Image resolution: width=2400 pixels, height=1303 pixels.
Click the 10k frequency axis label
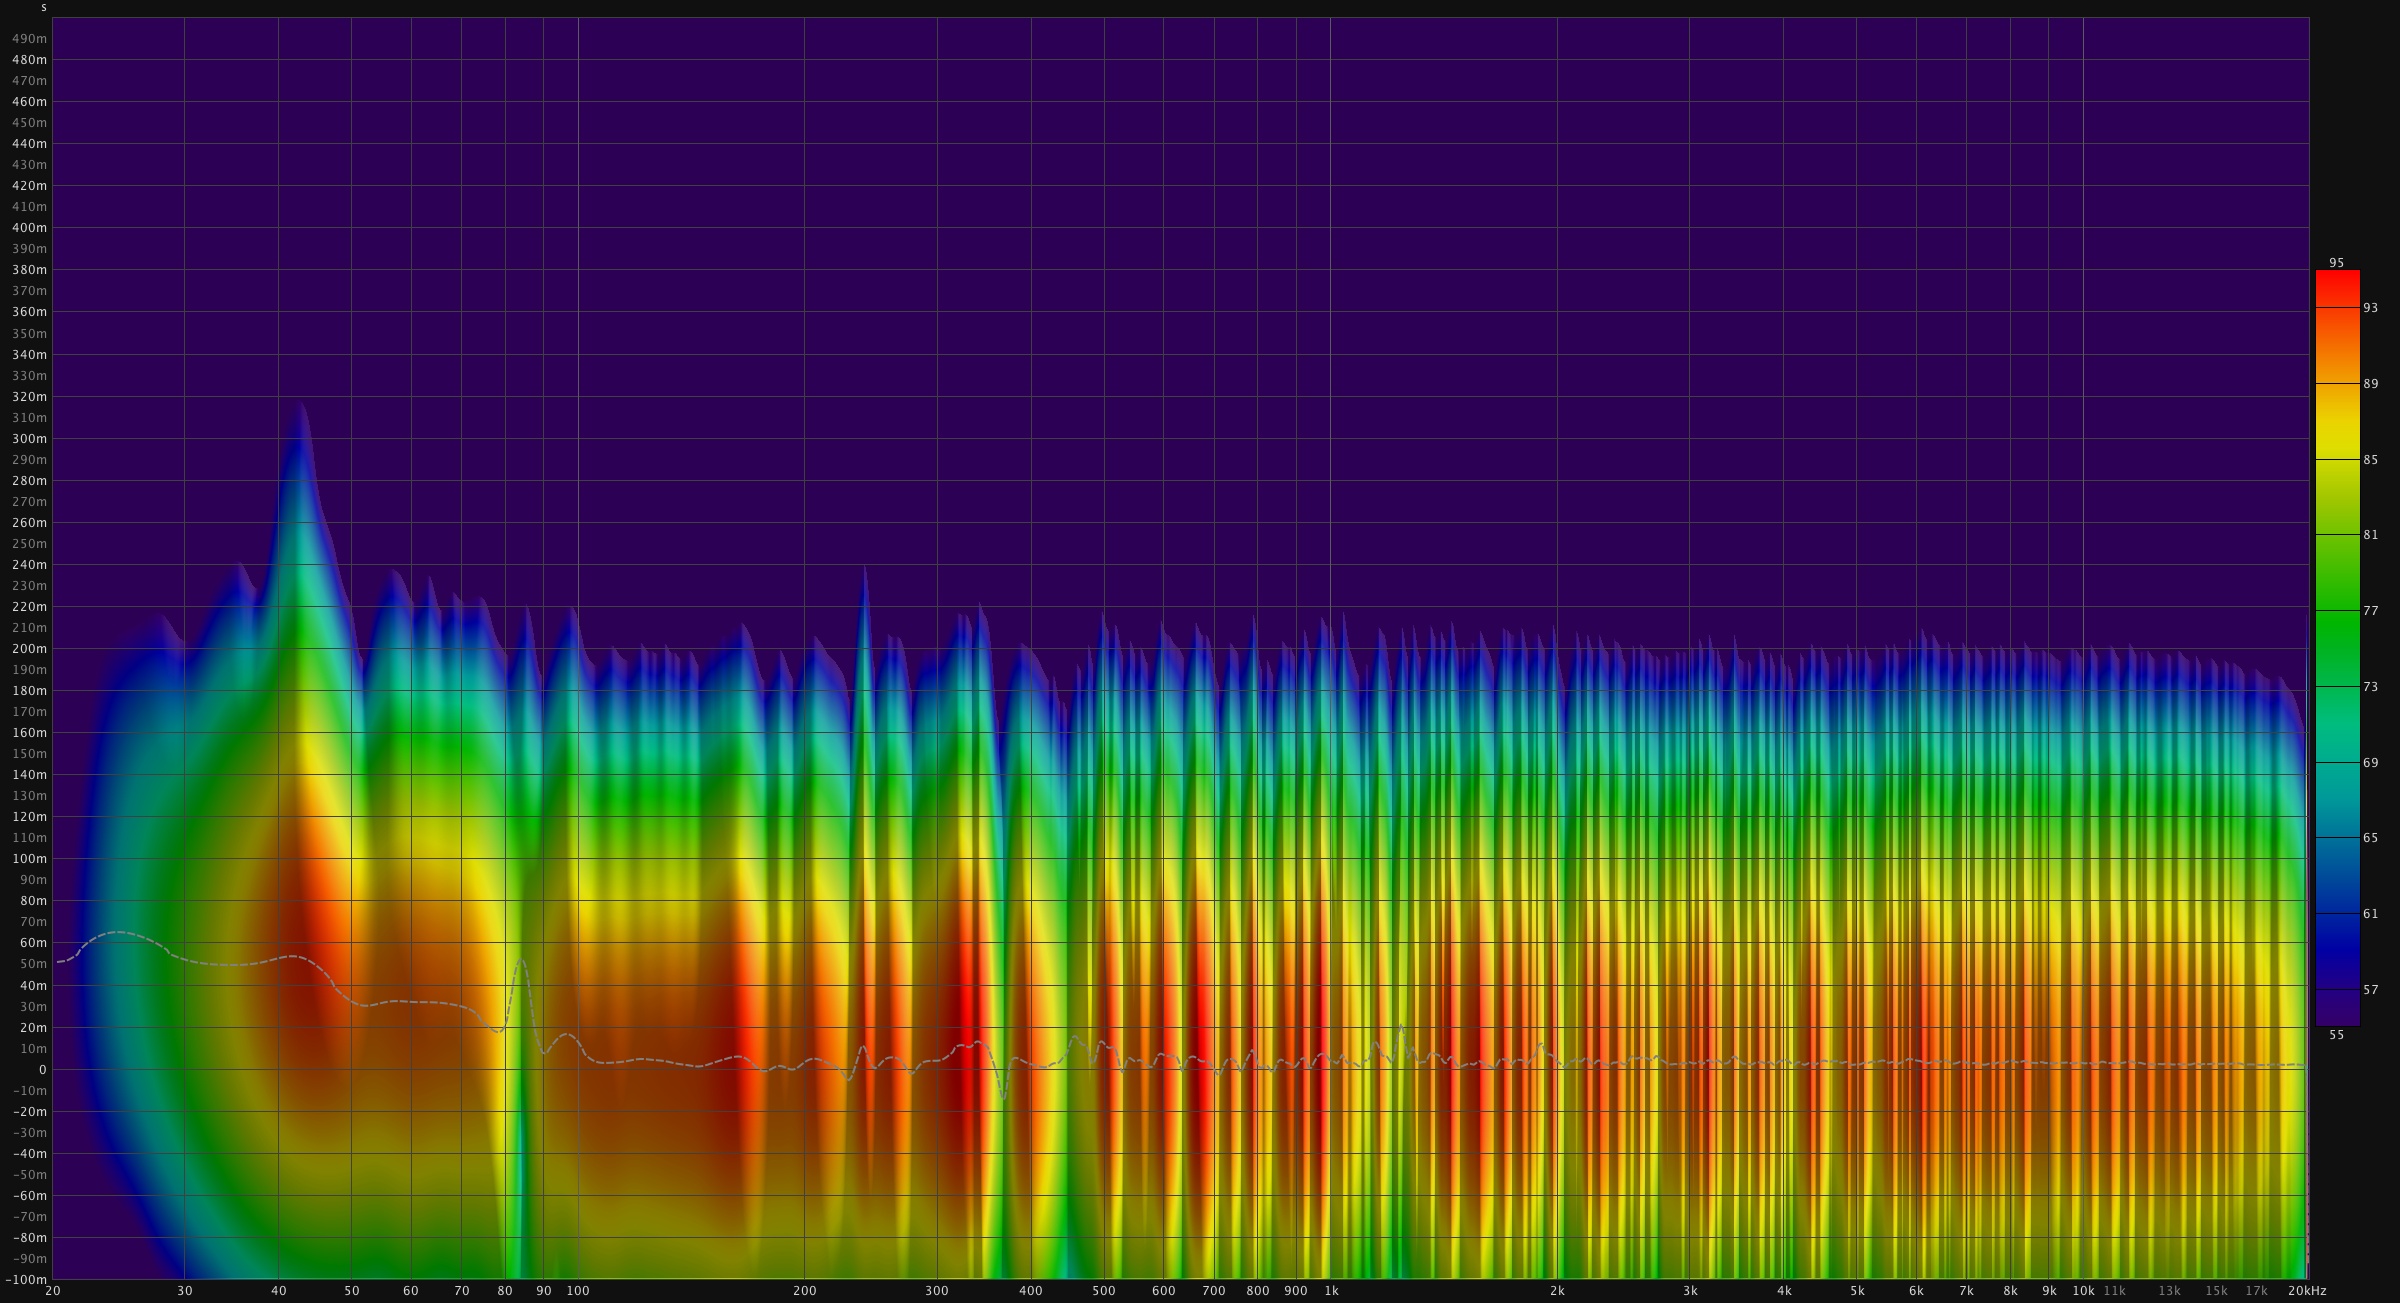click(x=2083, y=1291)
